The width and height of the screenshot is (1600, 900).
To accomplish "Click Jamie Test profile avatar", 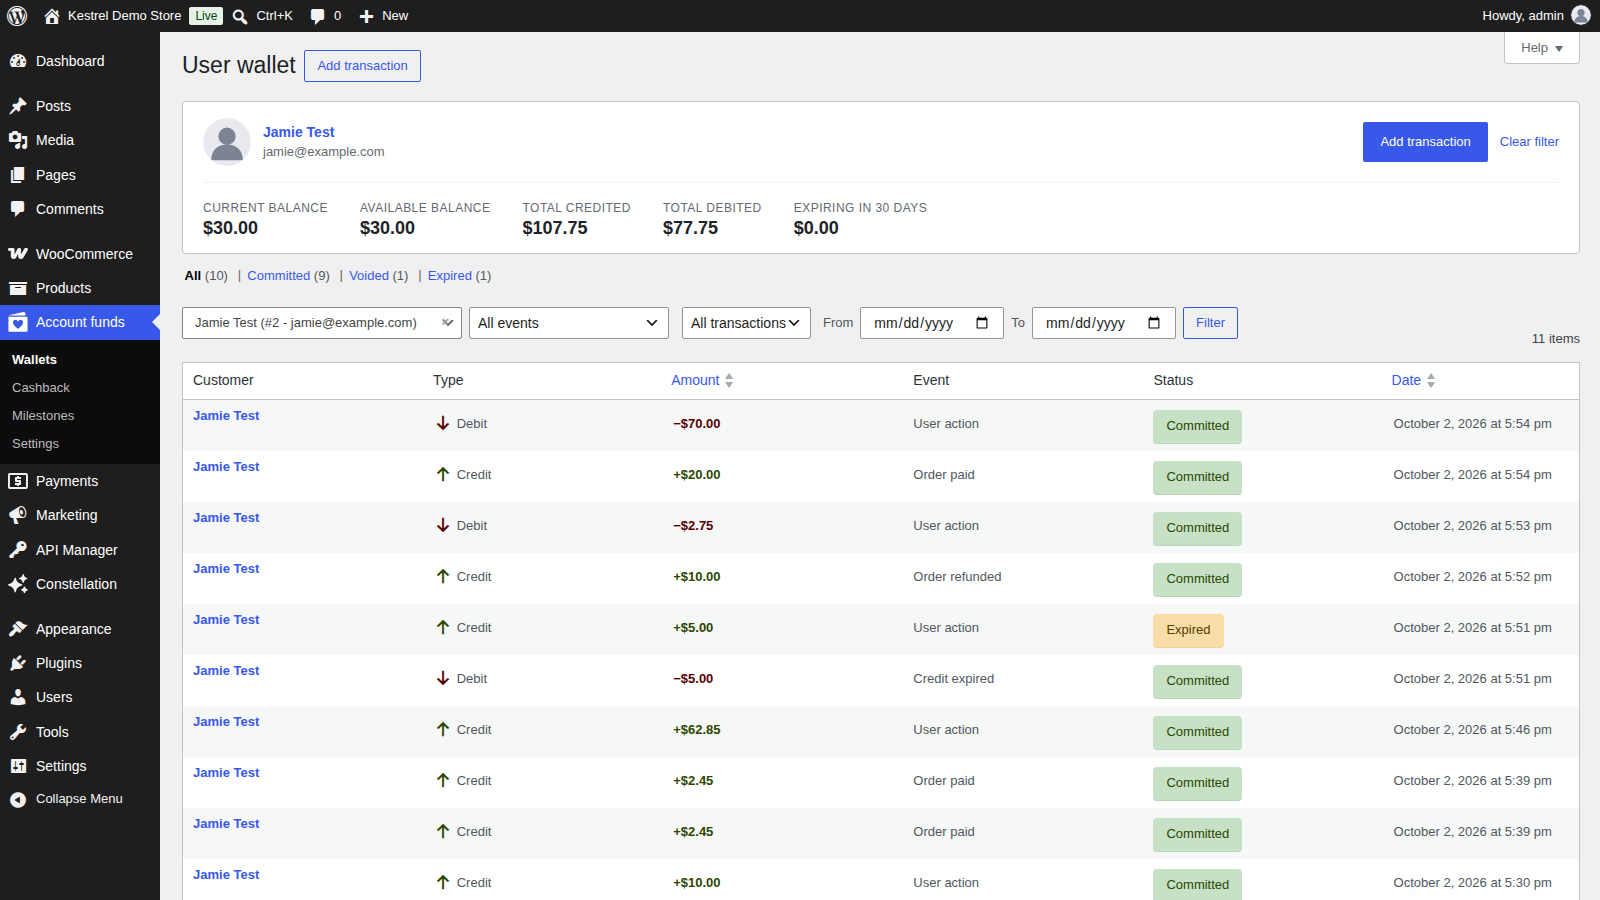I will point(227,142).
